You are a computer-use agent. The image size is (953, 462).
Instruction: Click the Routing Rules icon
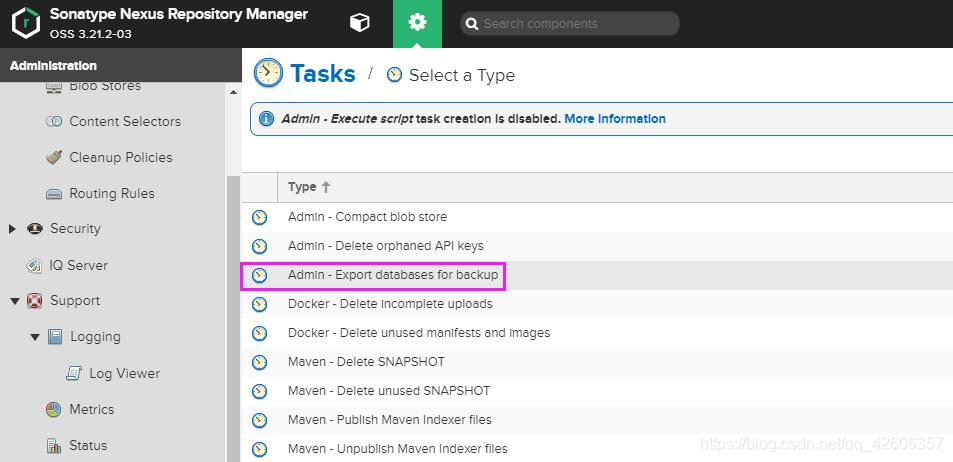click(x=54, y=194)
